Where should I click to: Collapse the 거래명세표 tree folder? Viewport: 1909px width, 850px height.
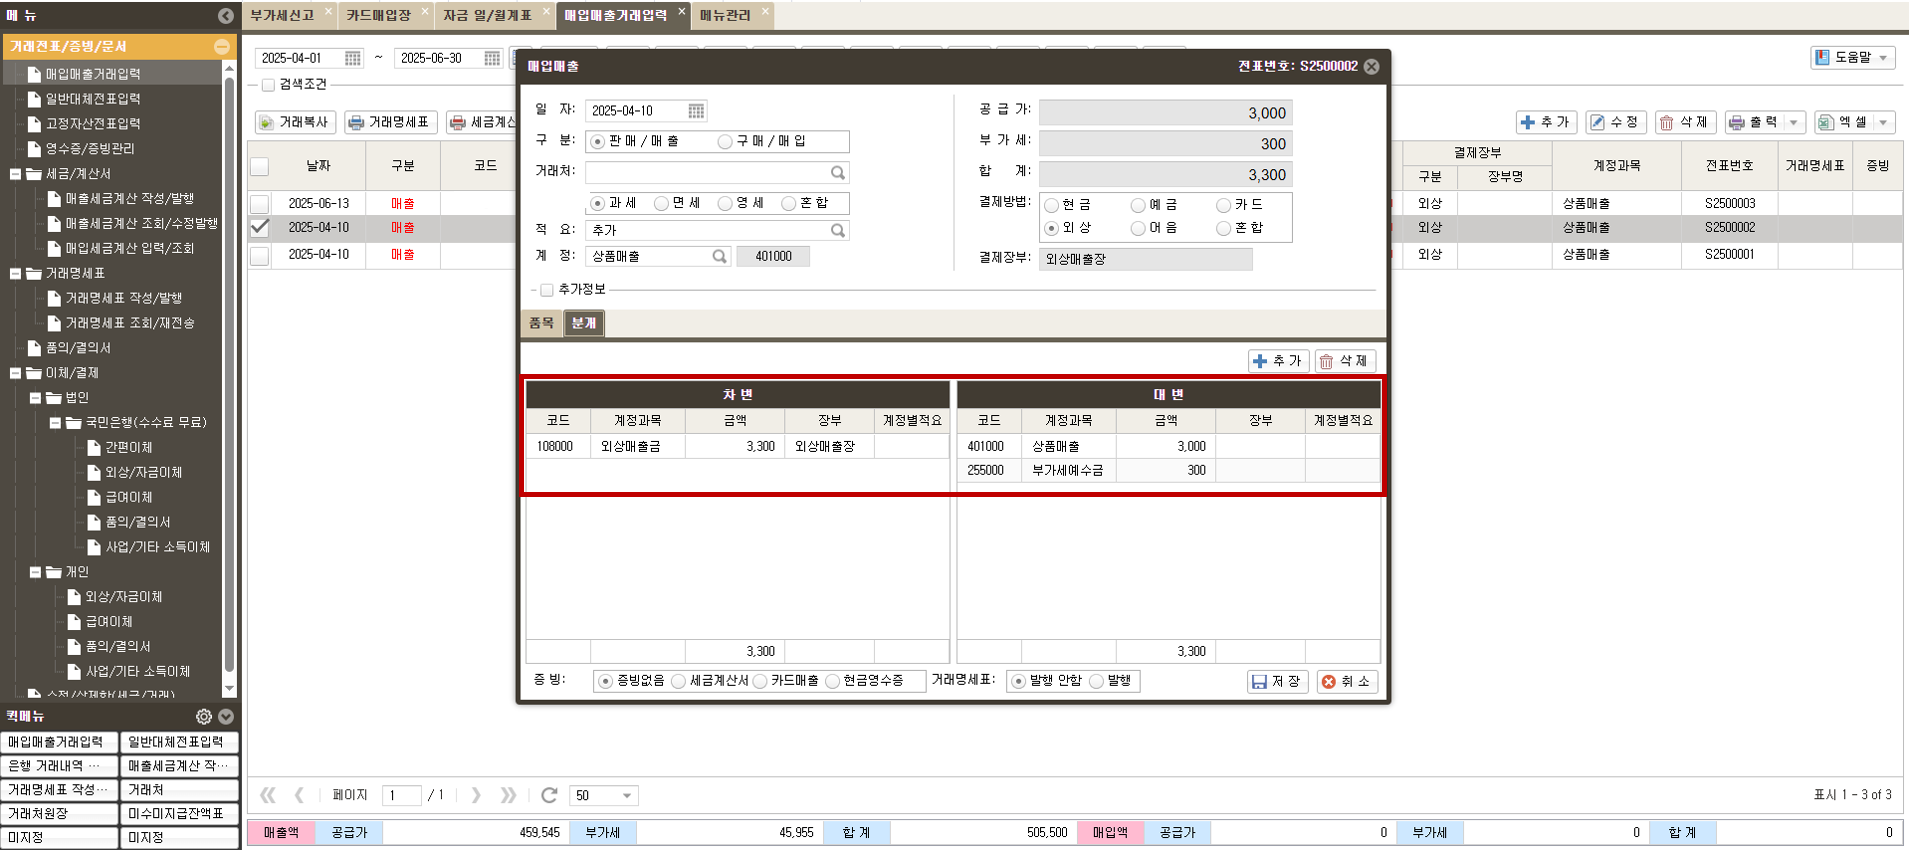point(15,273)
